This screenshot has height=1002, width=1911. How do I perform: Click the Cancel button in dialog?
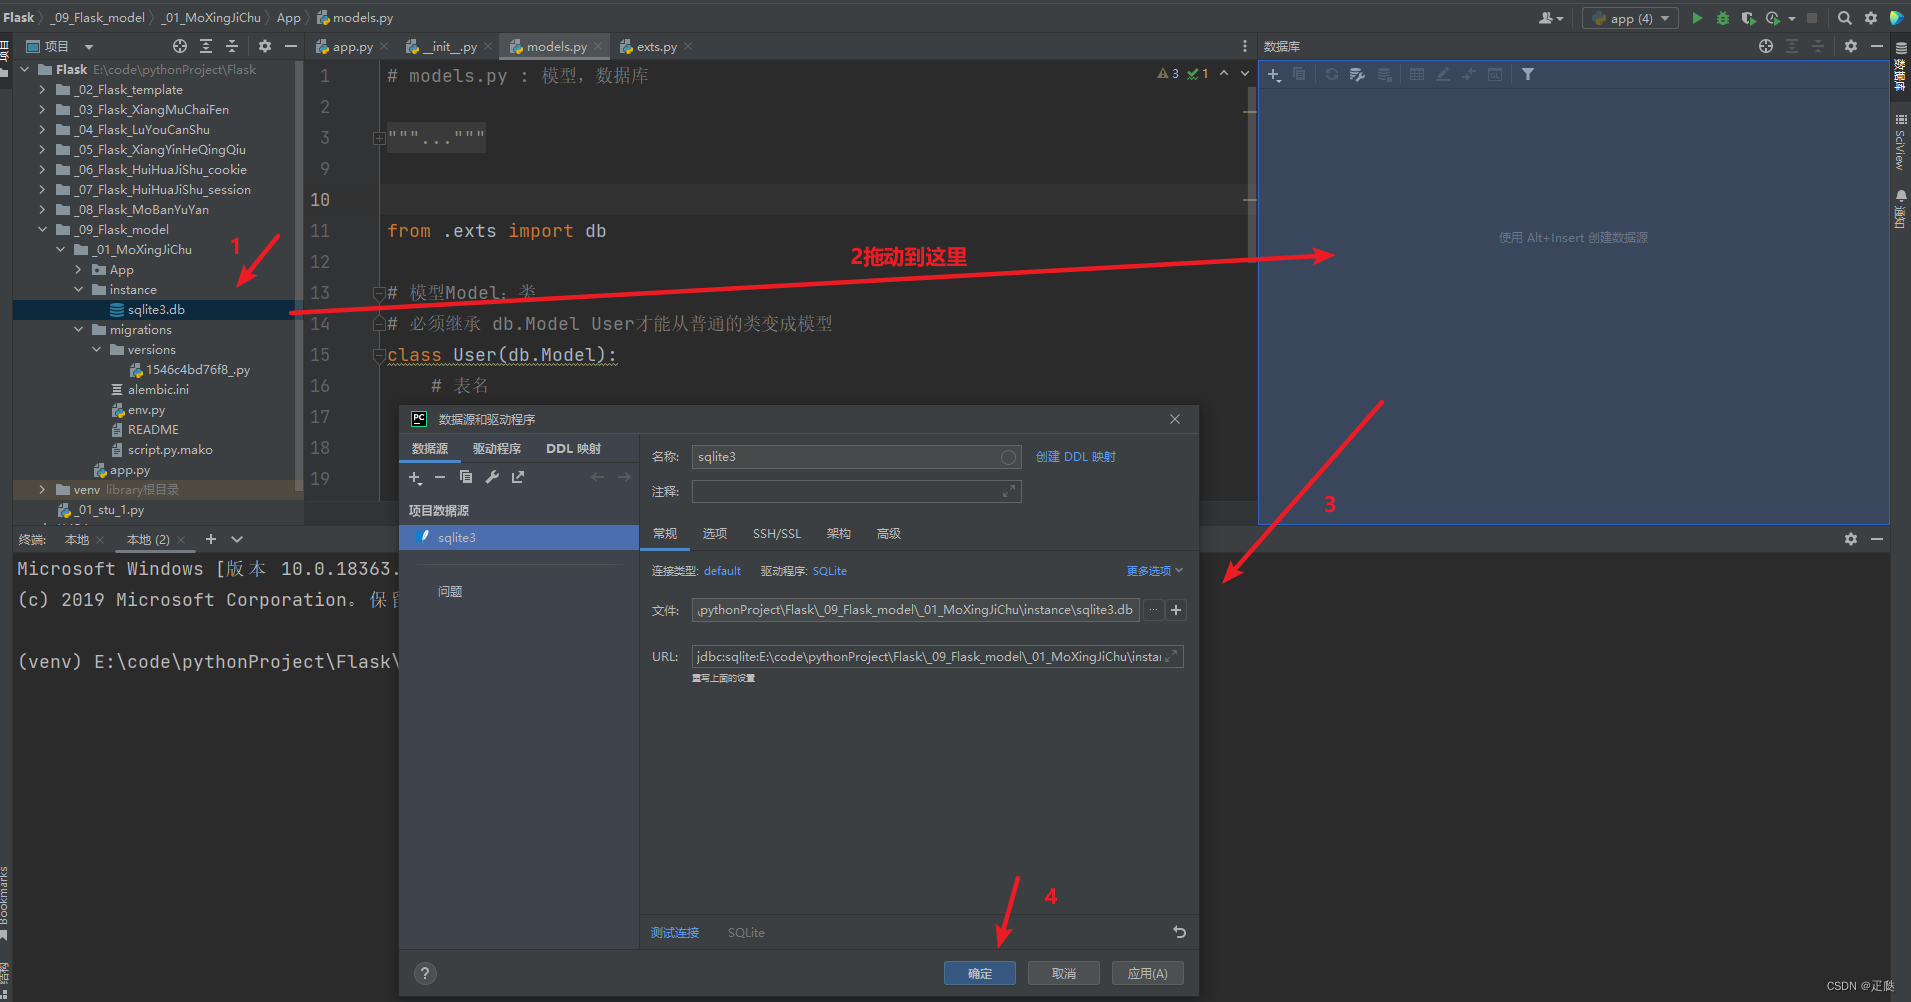click(x=1064, y=973)
